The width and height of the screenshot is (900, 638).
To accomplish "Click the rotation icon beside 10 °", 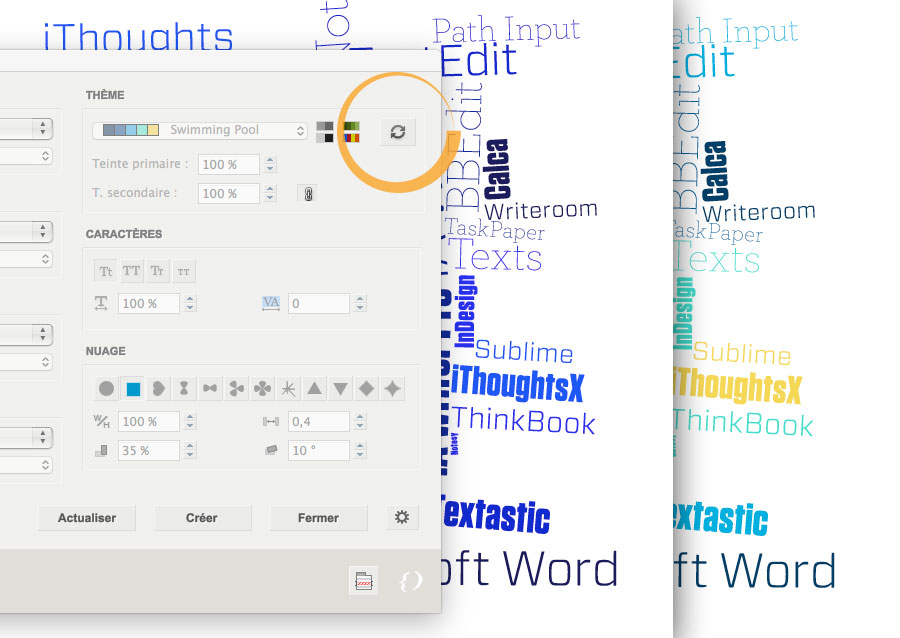I will pos(271,450).
